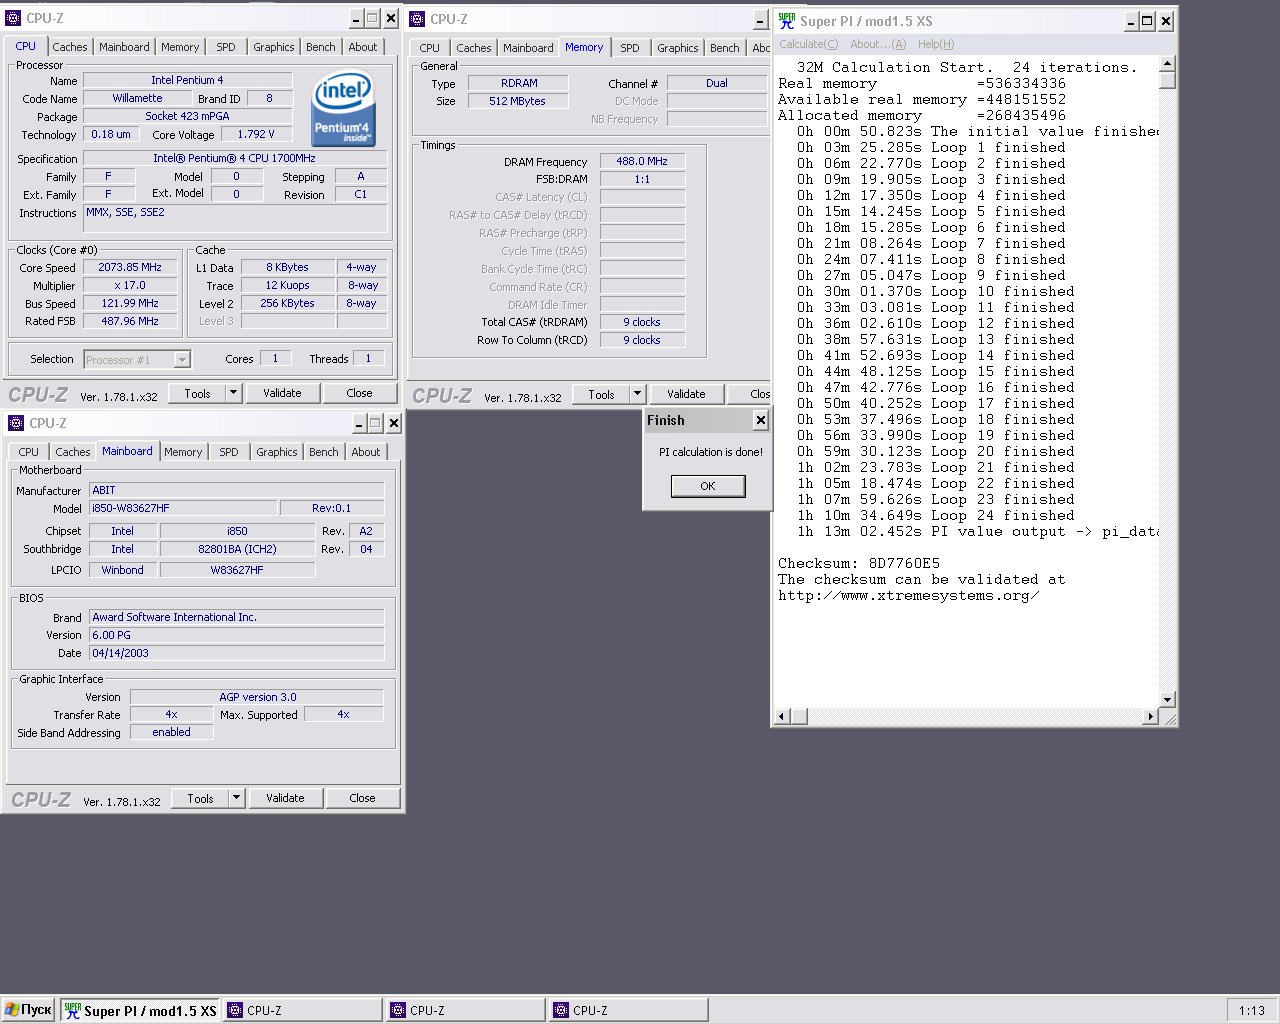This screenshot has height=1024, width=1280.
Task: Select the Memory tab in the Mainboard window
Action: pos(183,452)
